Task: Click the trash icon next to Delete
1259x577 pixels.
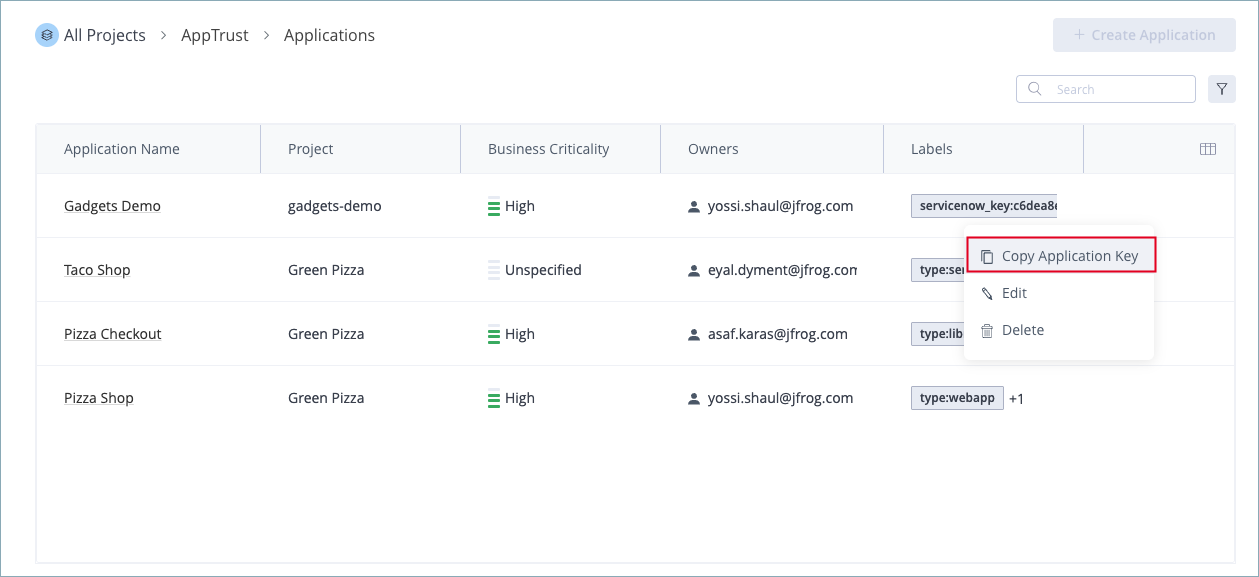Action: coord(986,329)
